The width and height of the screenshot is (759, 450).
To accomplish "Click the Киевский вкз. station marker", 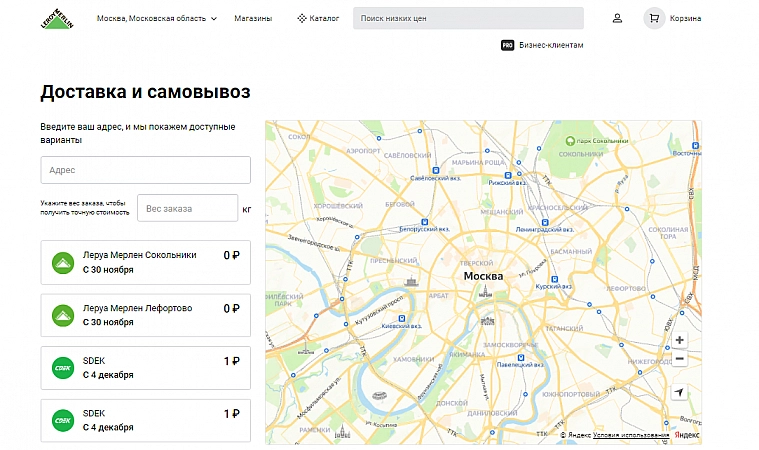I will 402,318.
